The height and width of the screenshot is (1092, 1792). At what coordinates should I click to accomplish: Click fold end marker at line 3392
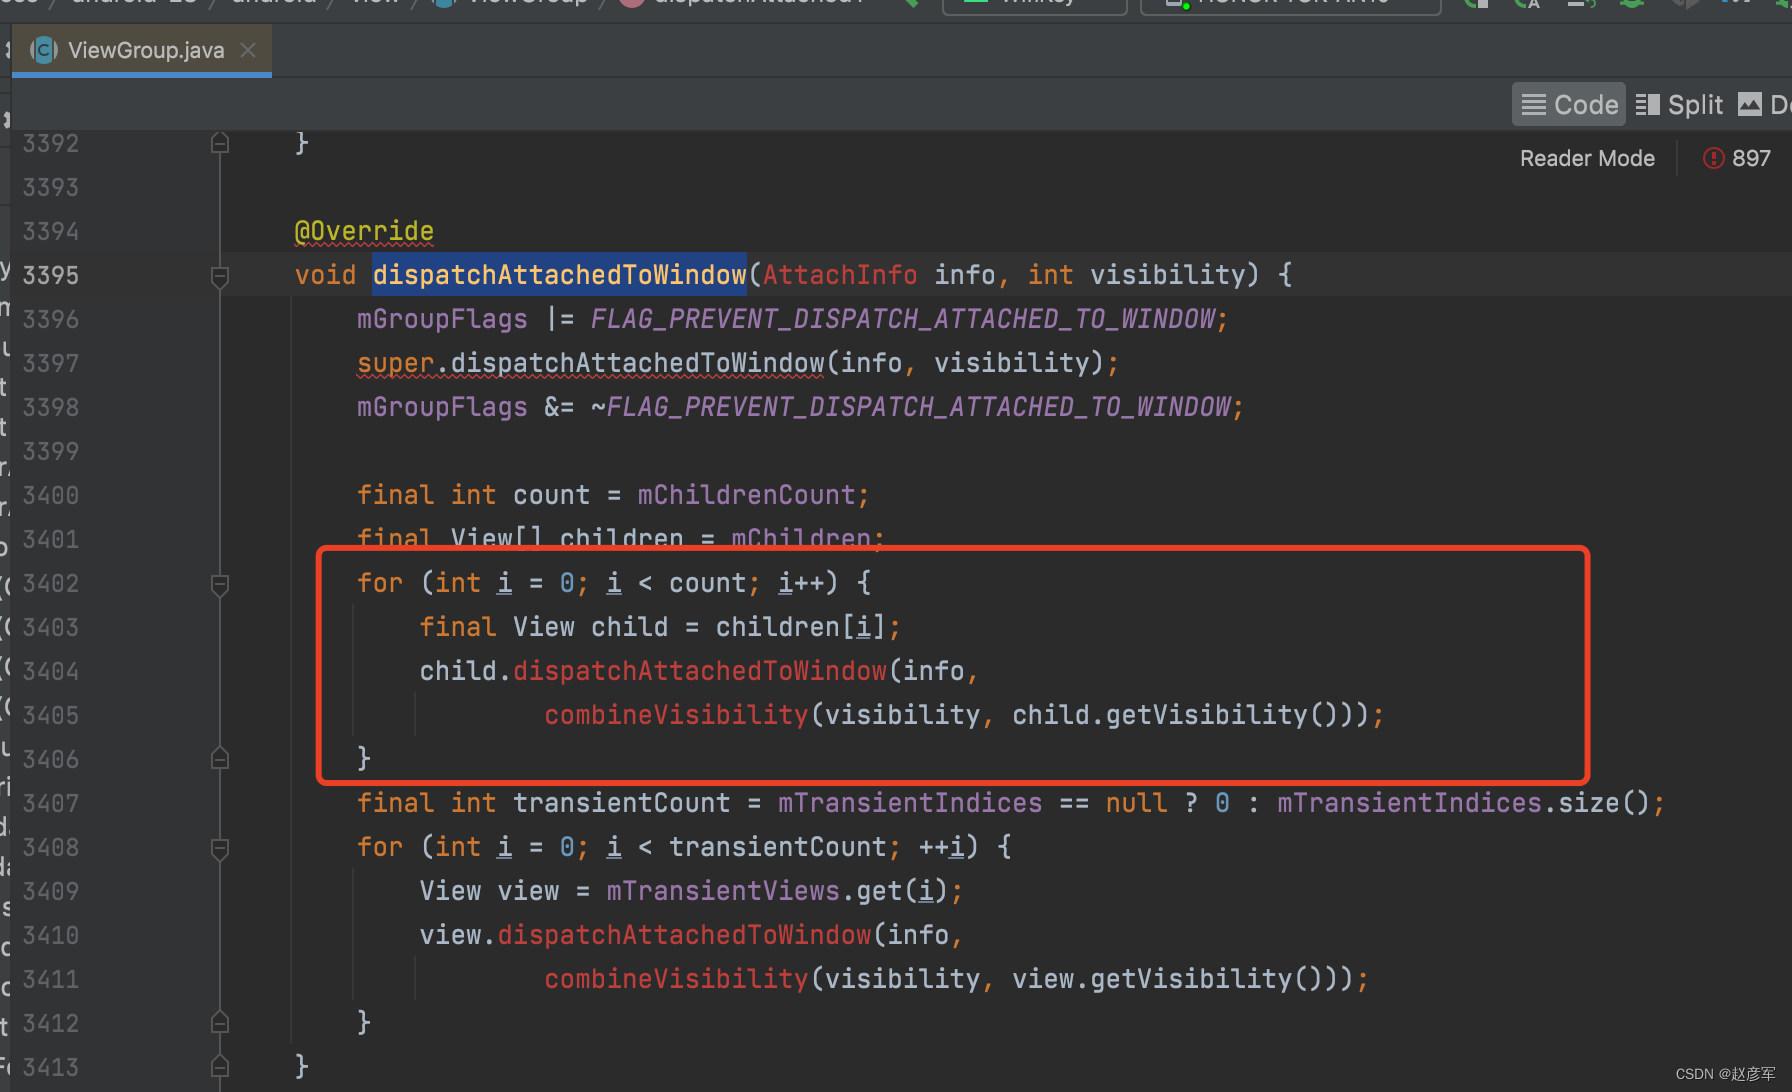coord(220,144)
